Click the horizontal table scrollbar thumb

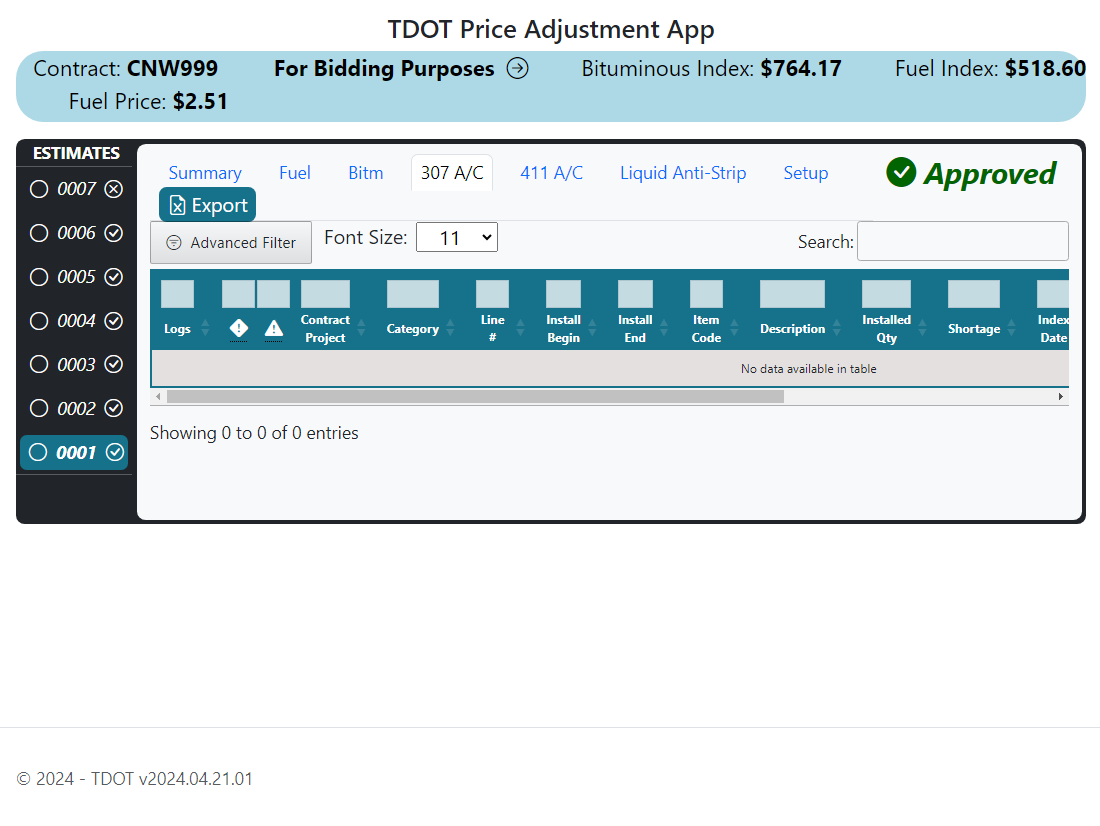(475, 397)
